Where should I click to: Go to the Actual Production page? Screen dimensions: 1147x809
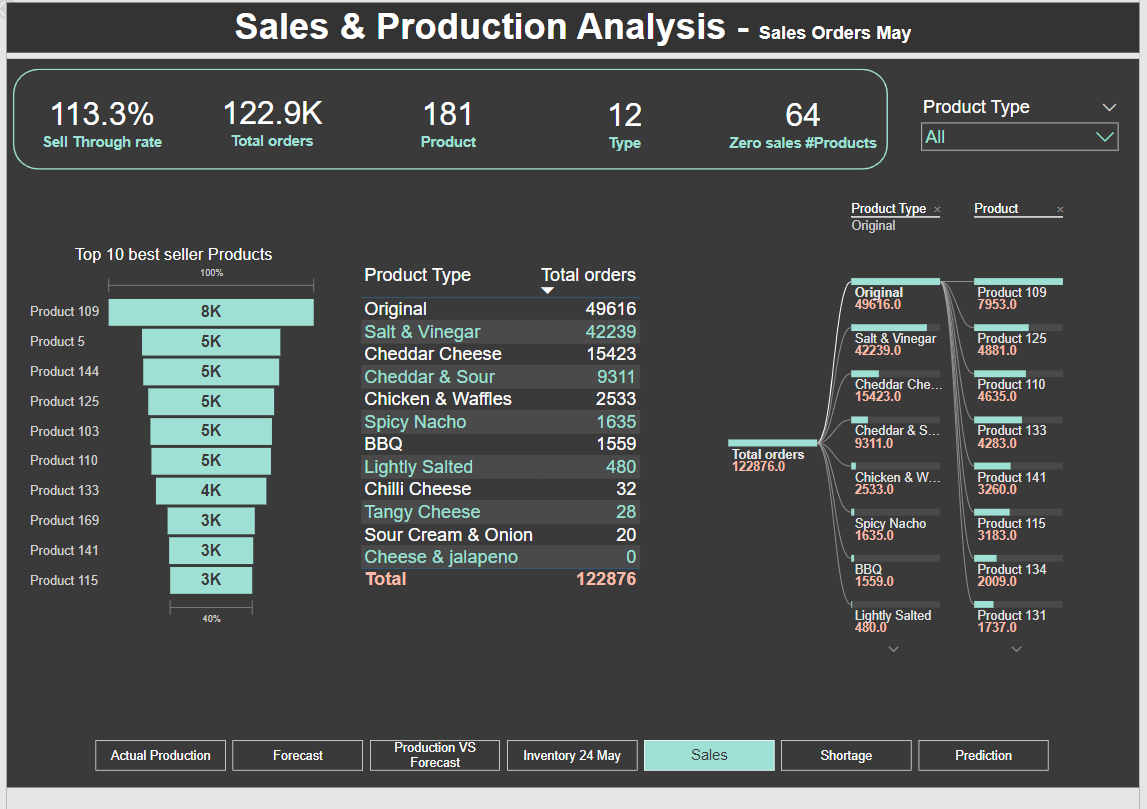point(160,756)
